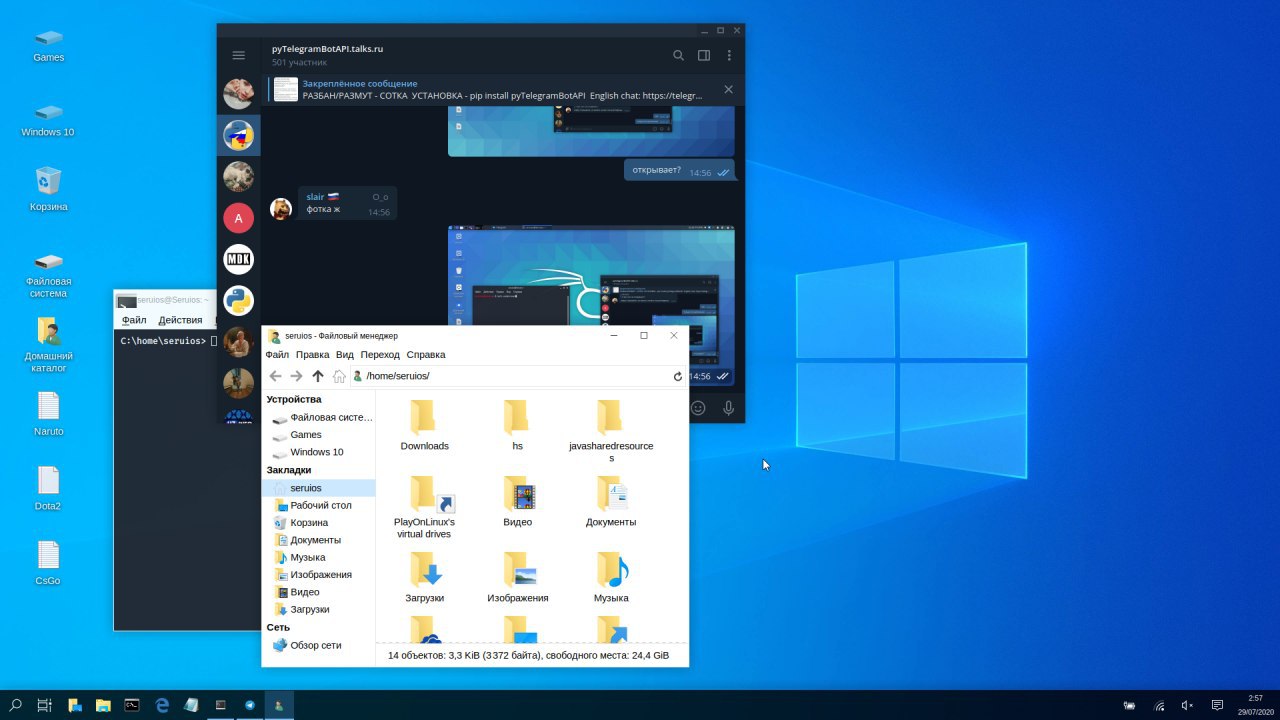Viewport: 1280px width, 720px height.
Task: Go up to the parent folder
Action: point(318,376)
